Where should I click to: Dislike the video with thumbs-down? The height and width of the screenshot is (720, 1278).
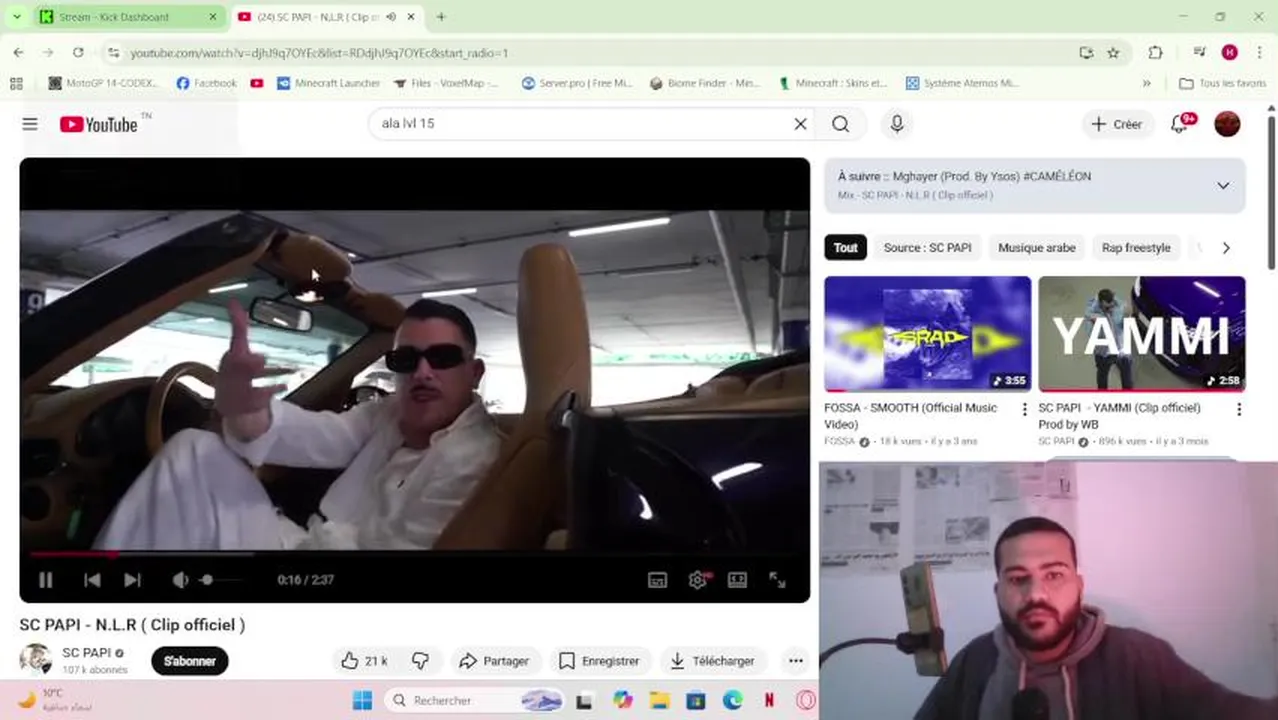point(421,661)
